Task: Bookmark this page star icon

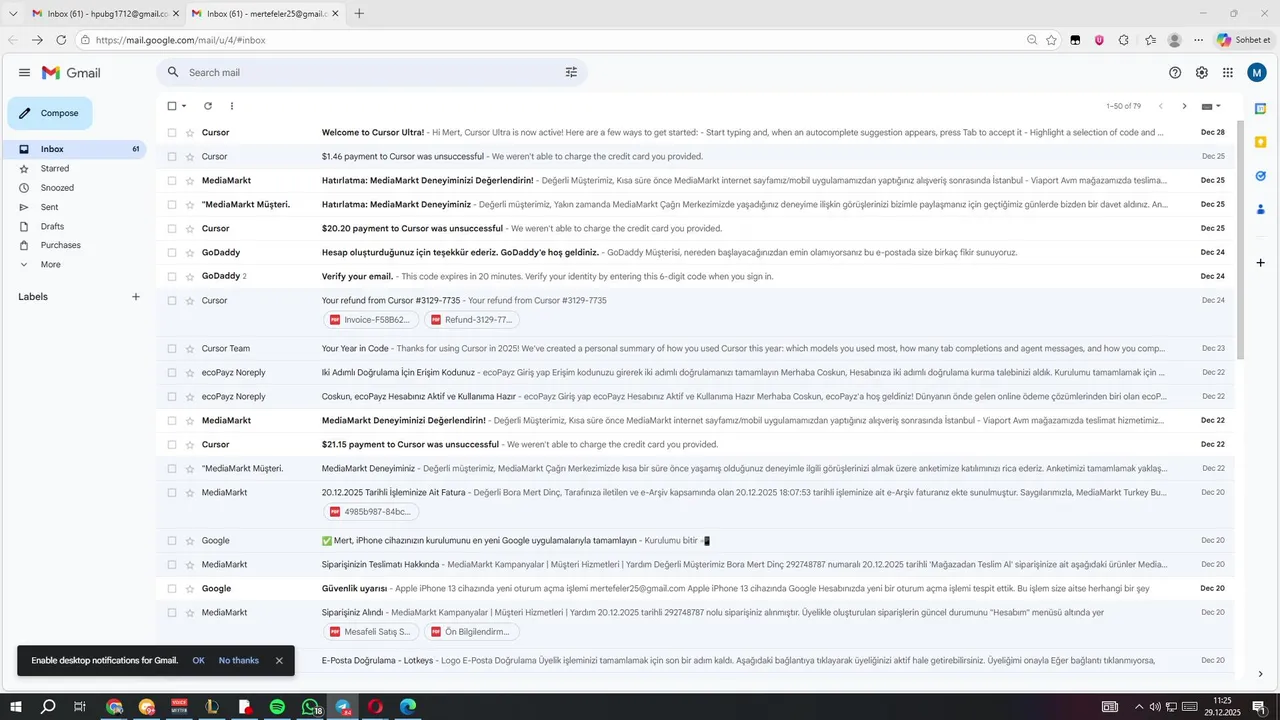Action: [x=1051, y=40]
